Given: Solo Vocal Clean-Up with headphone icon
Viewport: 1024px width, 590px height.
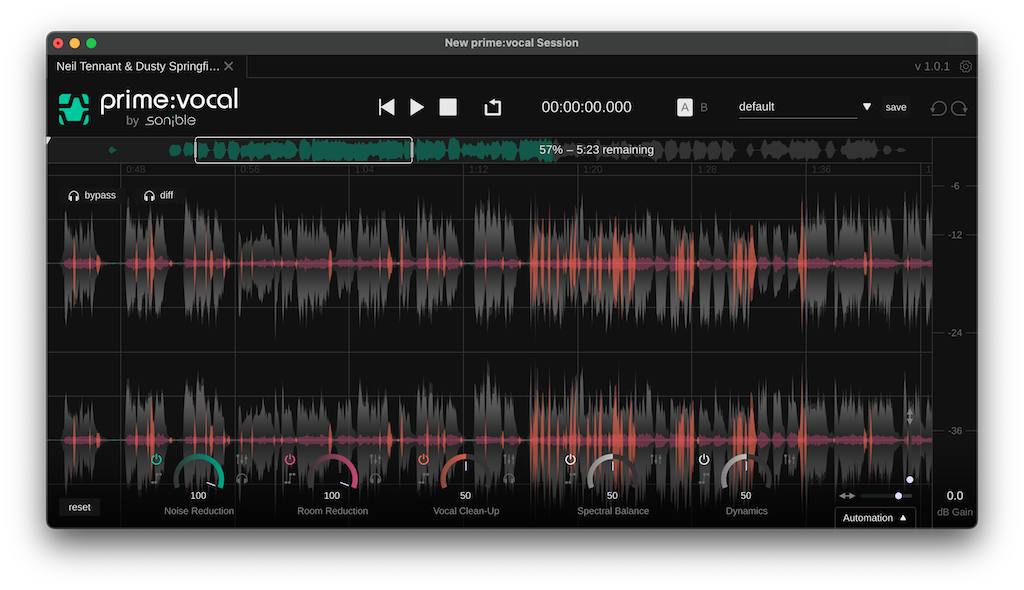Looking at the screenshot, I should coord(509,479).
